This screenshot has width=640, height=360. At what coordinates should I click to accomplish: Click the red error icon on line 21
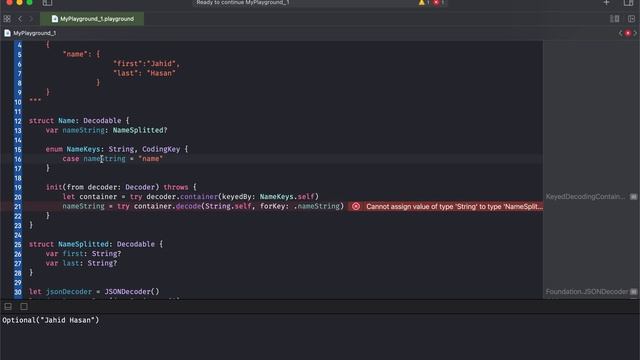pos(356,207)
